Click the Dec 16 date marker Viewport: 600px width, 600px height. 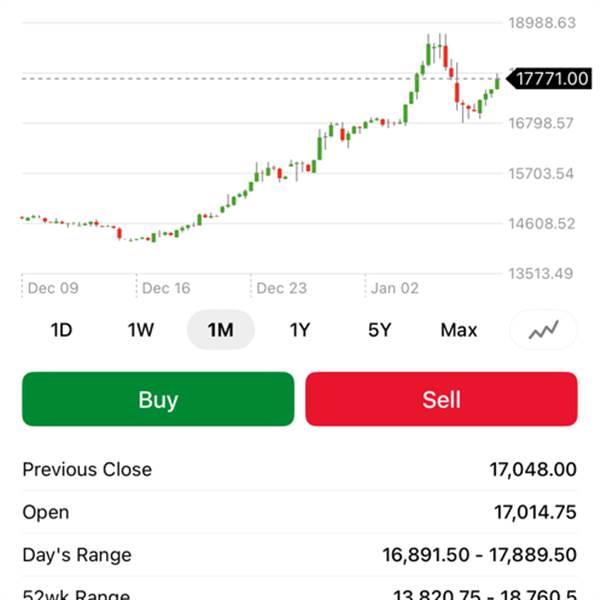166,288
